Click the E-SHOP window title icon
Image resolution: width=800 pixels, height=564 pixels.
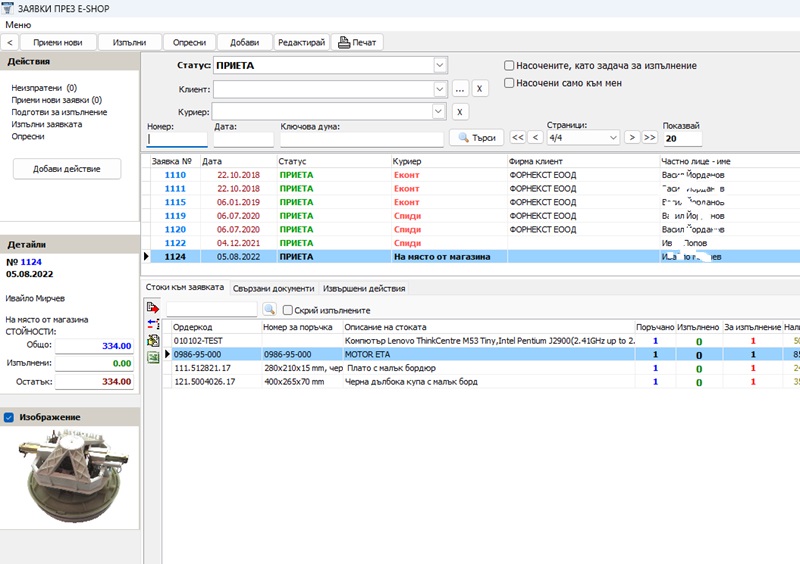point(7,8)
